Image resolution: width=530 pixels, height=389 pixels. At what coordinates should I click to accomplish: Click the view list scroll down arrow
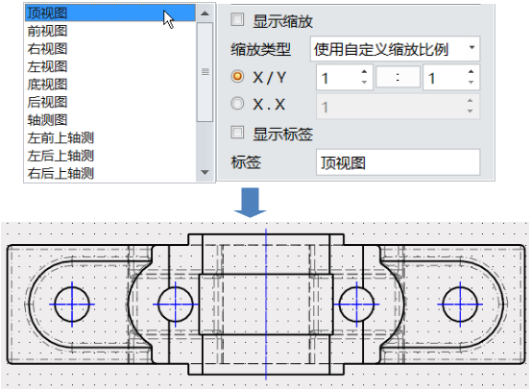coord(205,172)
